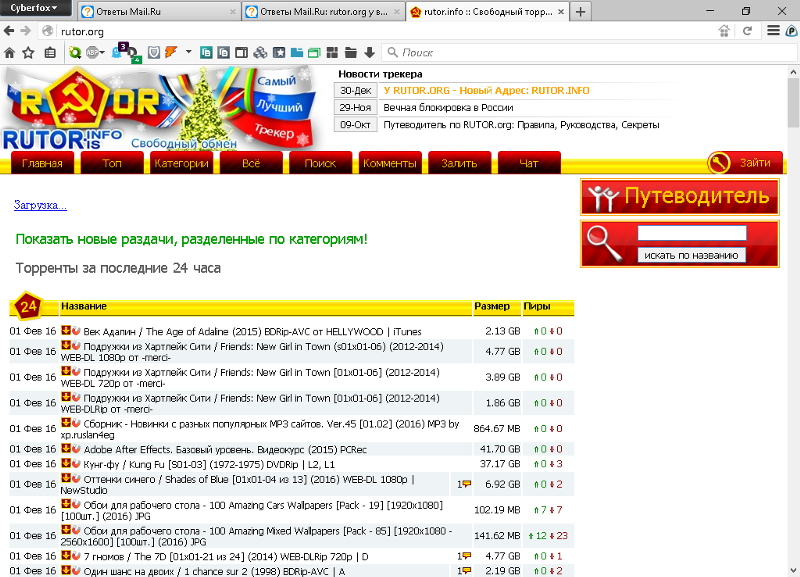Reload the page with the refresh icon
Screen dimensions: 800x577
747,31
